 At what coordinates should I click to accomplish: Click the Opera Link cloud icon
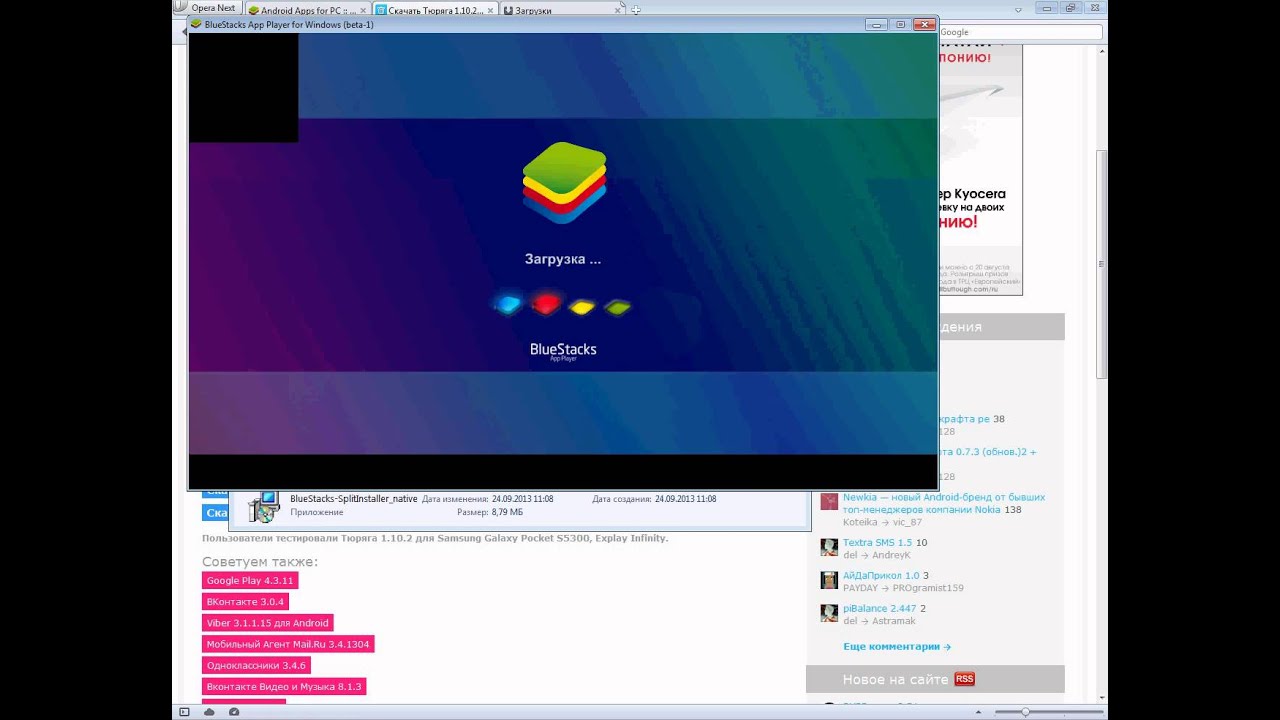point(209,712)
